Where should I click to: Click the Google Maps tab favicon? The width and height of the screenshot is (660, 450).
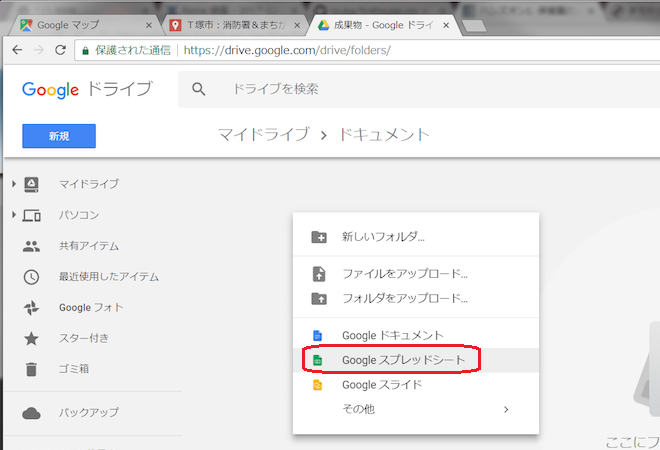[x=26, y=25]
